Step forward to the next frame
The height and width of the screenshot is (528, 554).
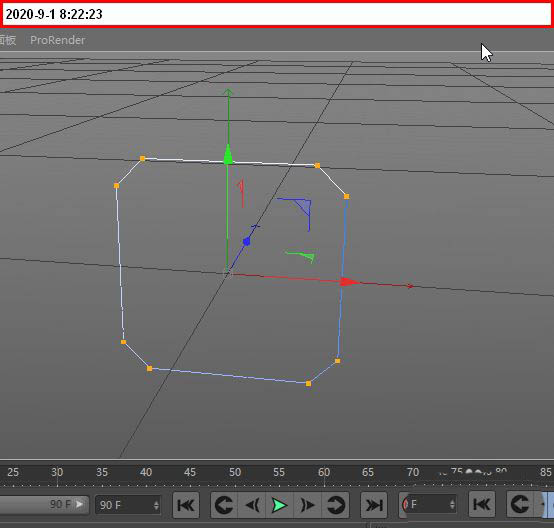[x=307, y=505]
